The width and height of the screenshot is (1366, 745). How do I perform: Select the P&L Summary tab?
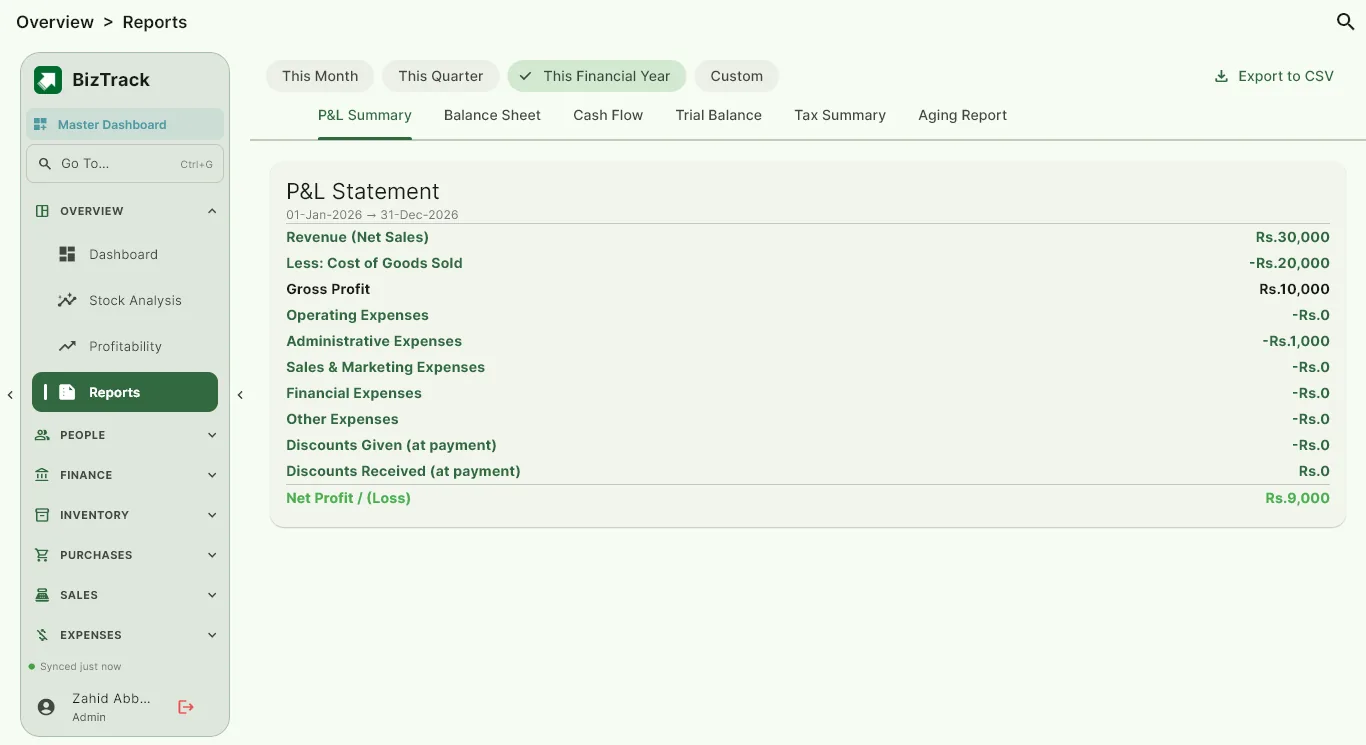pos(365,115)
